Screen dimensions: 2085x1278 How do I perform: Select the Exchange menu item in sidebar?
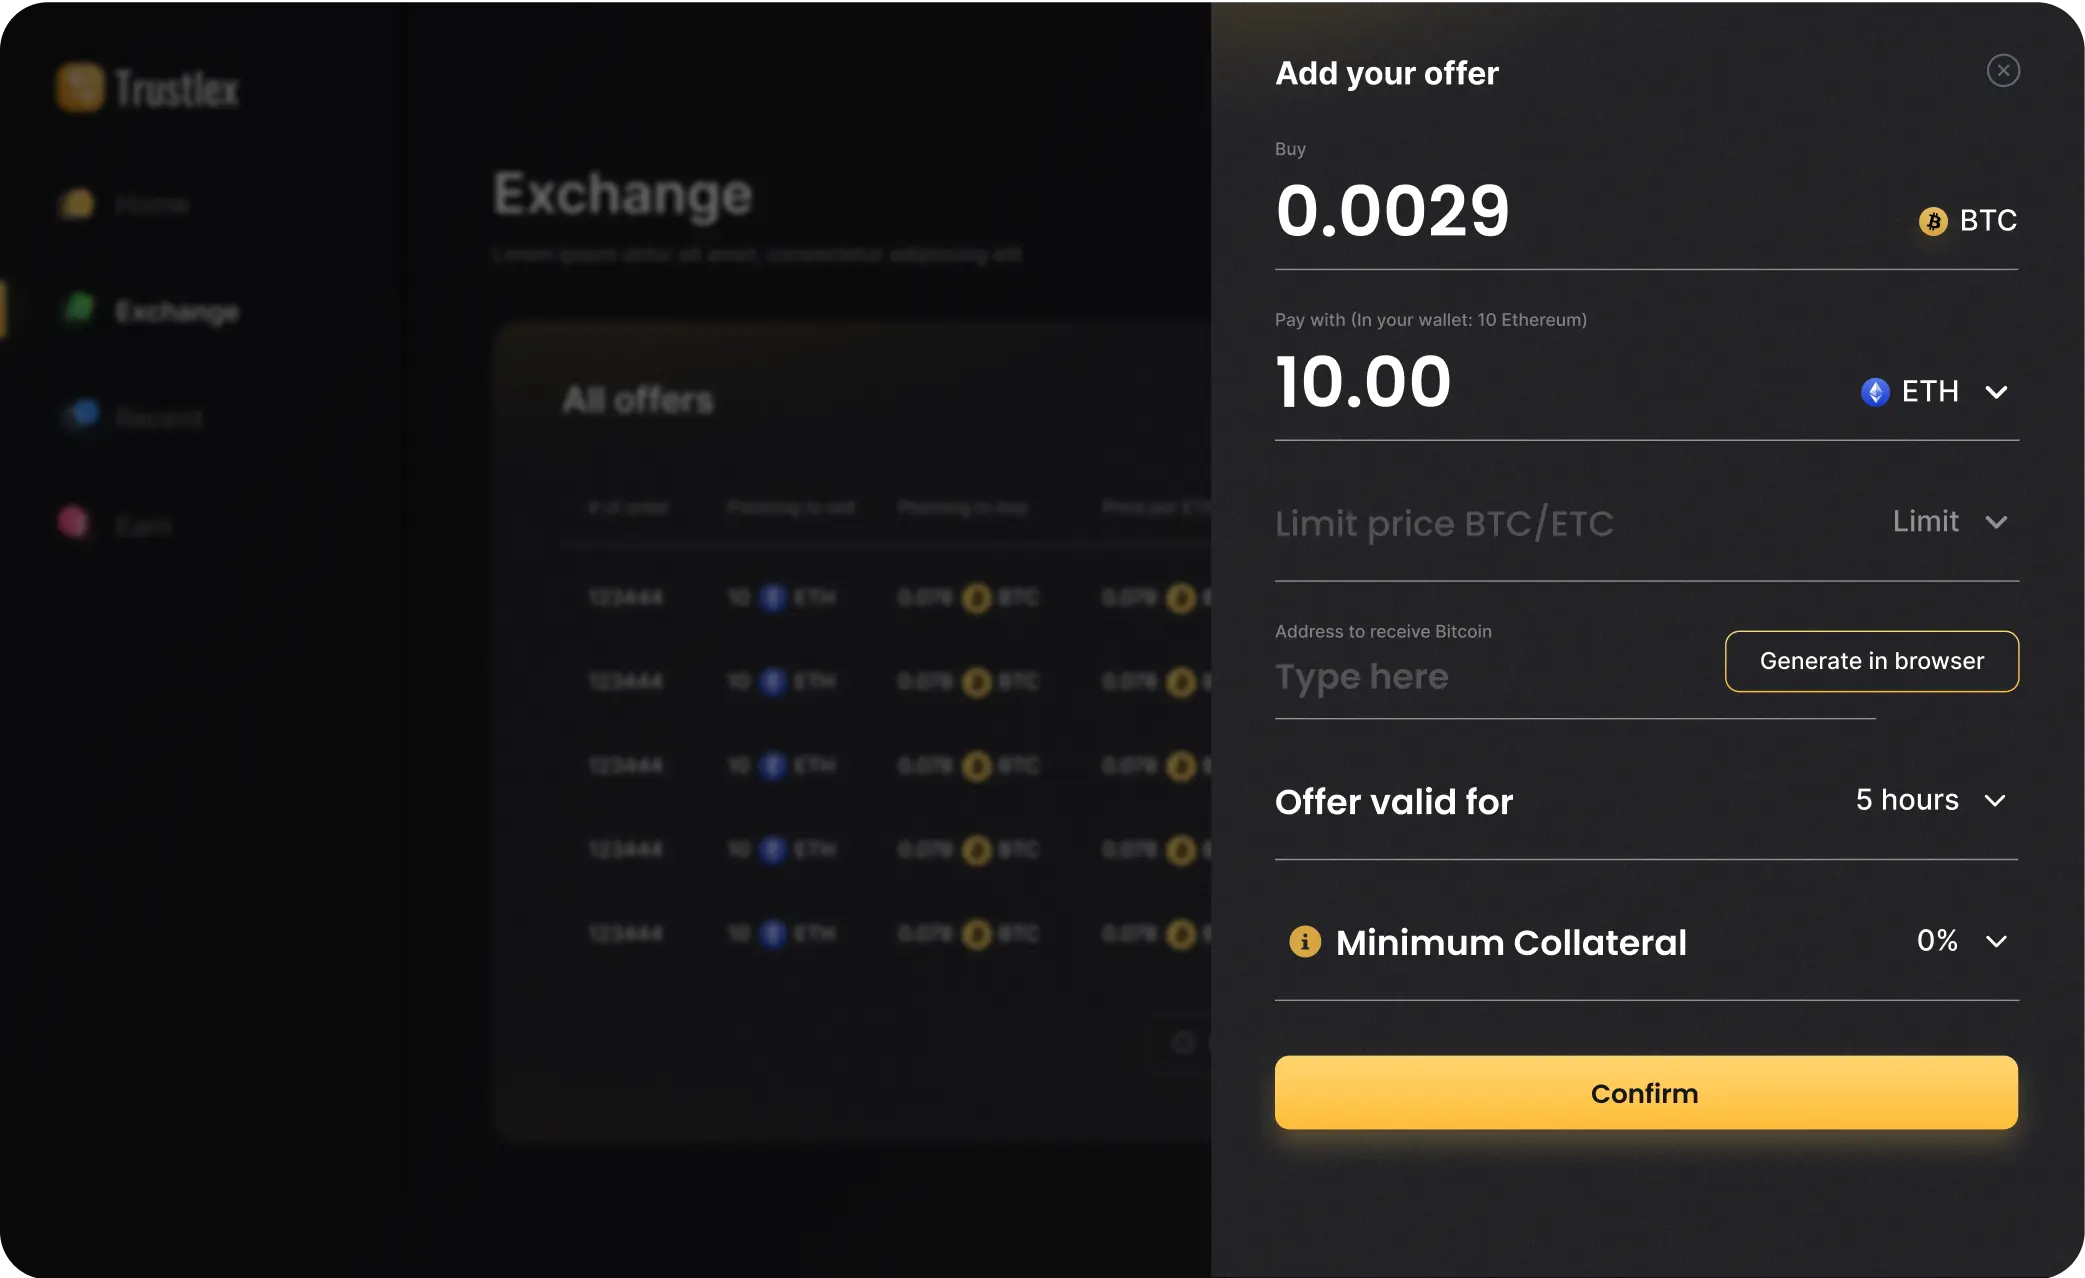click(177, 311)
